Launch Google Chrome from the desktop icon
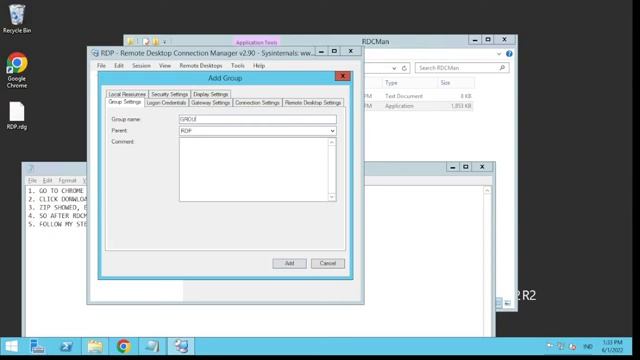 point(17,70)
